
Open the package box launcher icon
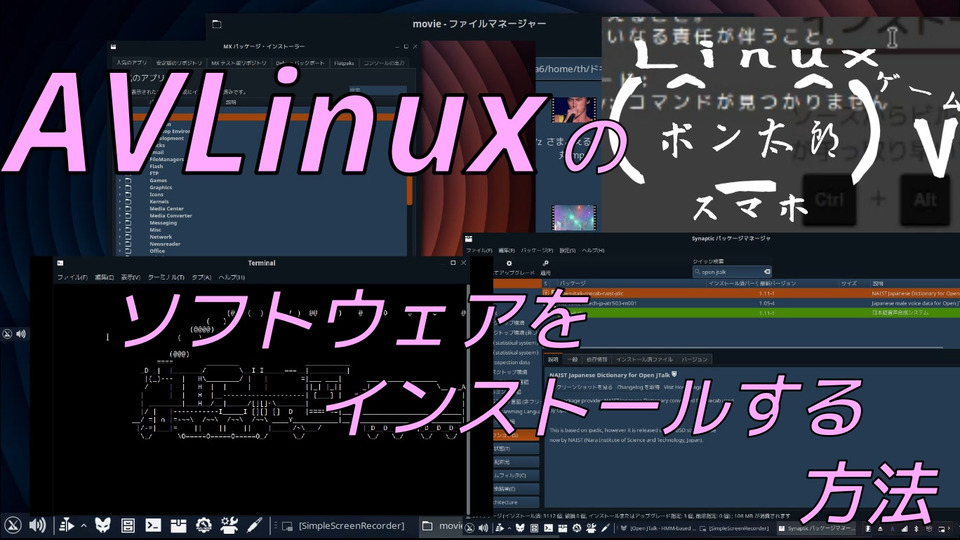point(178,525)
